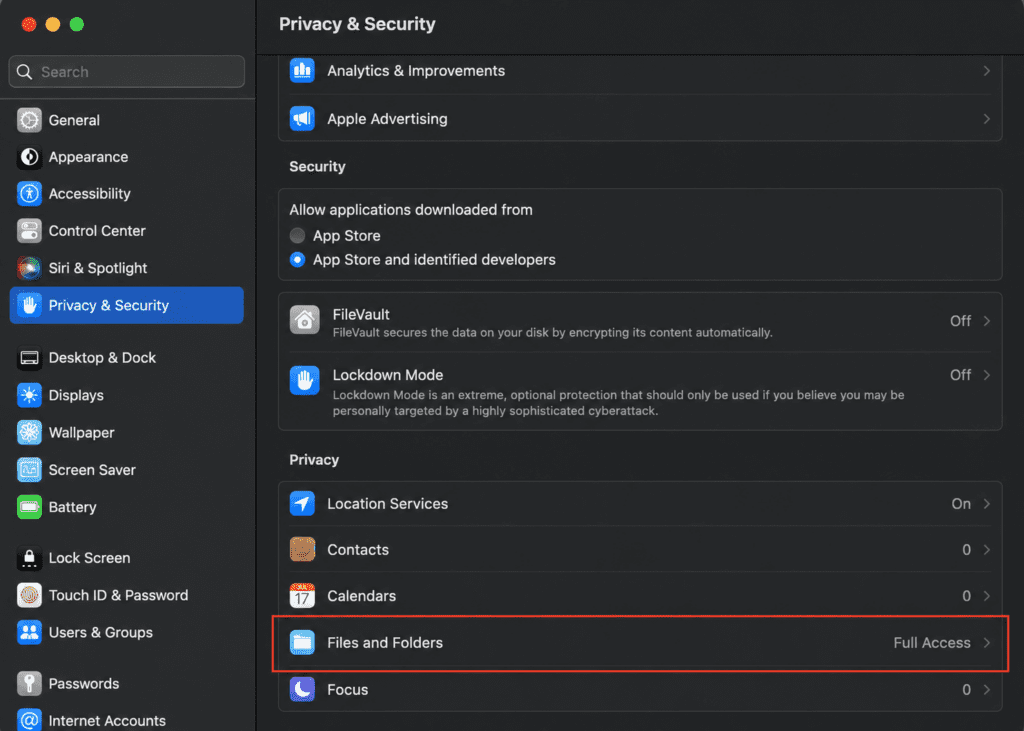Click the Focus label
The height and width of the screenshot is (731, 1024).
pyautogui.click(x=347, y=689)
